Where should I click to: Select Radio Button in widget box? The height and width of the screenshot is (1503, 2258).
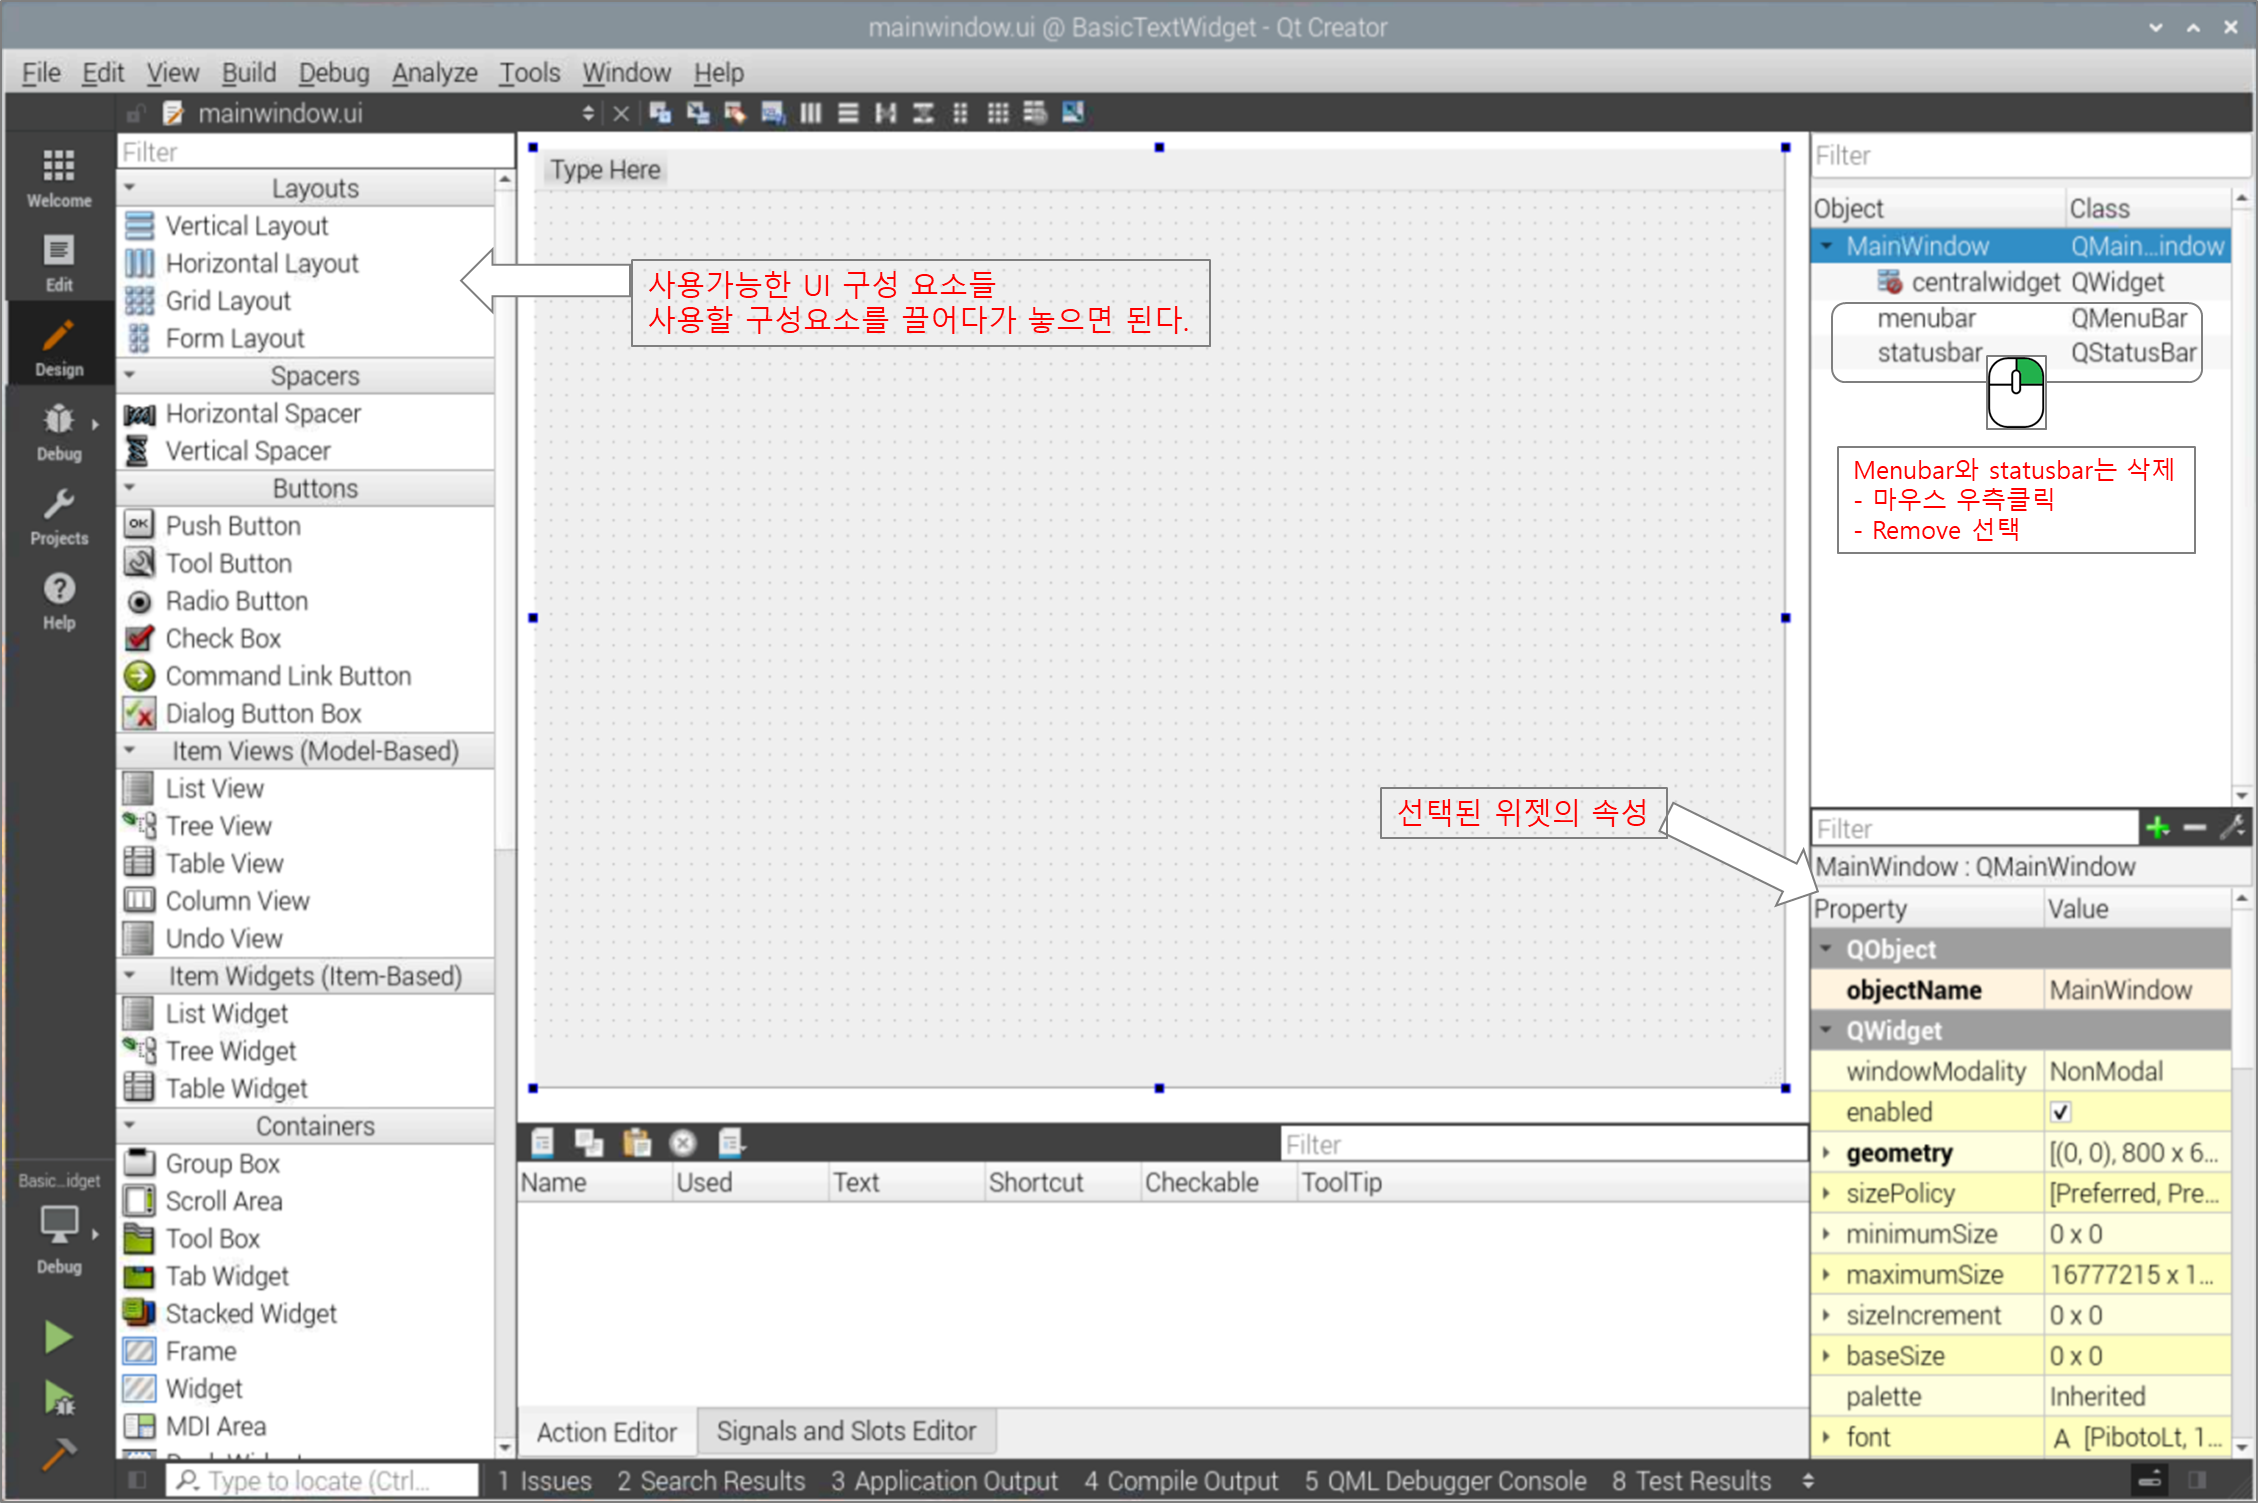236,601
